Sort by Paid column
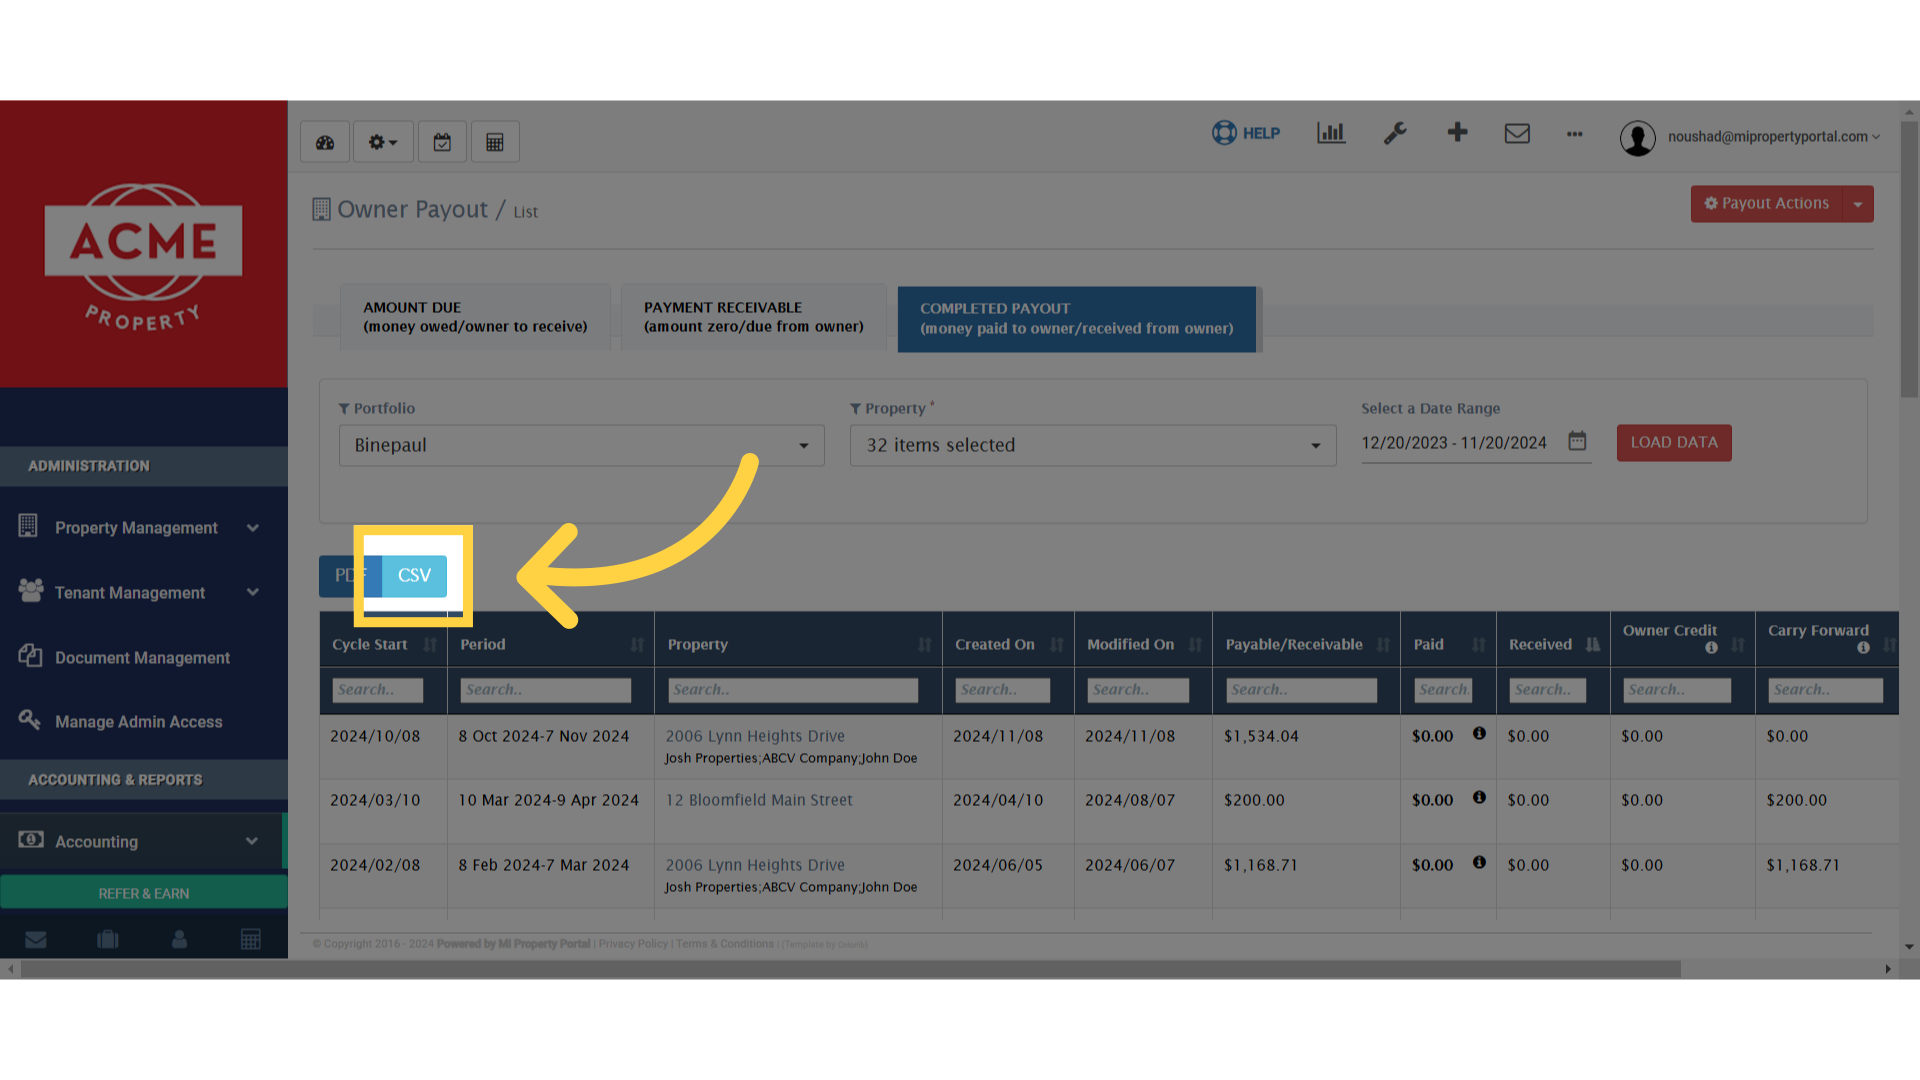 pyautogui.click(x=1448, y=645)
